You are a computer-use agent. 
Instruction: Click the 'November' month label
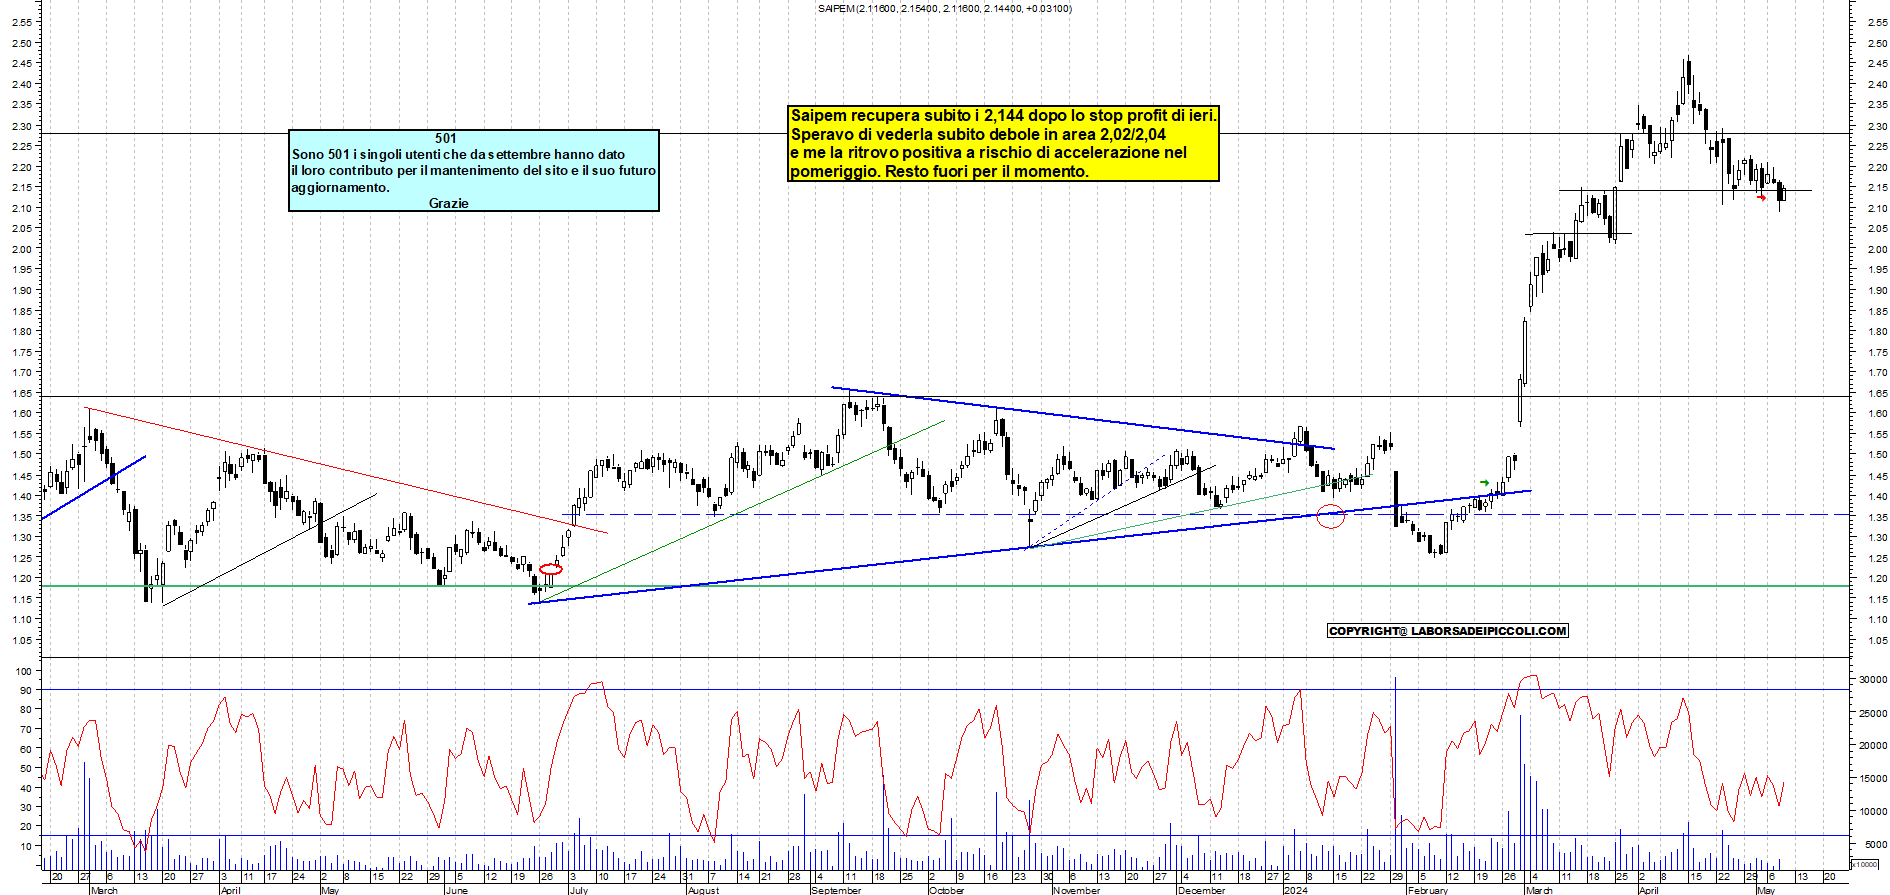[1077, 890]
